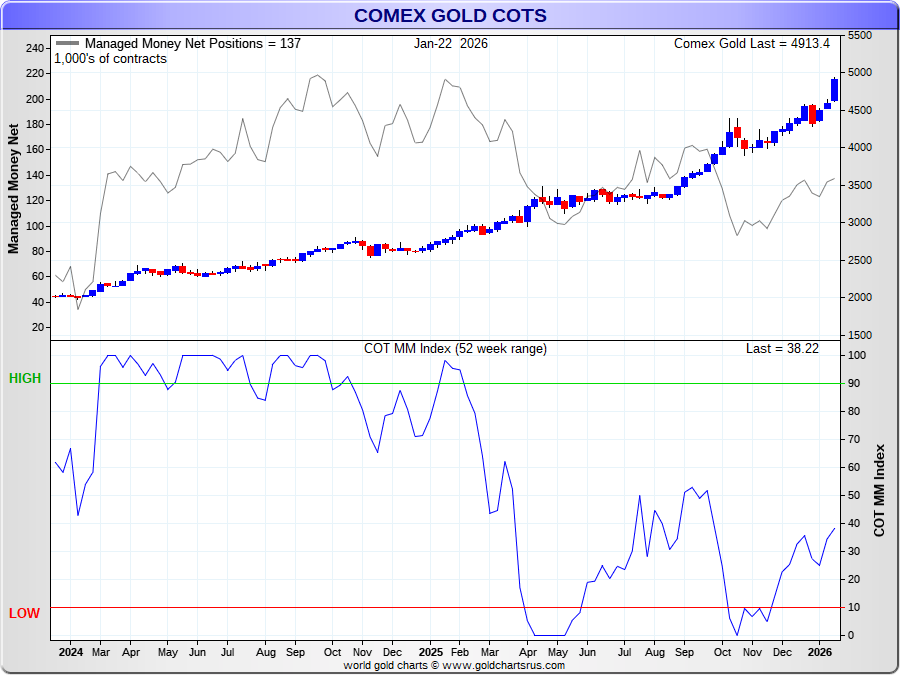The image size is (900, 675).
Task: Click the latest tall blue gold candlestick
Action: click(835, 90)
